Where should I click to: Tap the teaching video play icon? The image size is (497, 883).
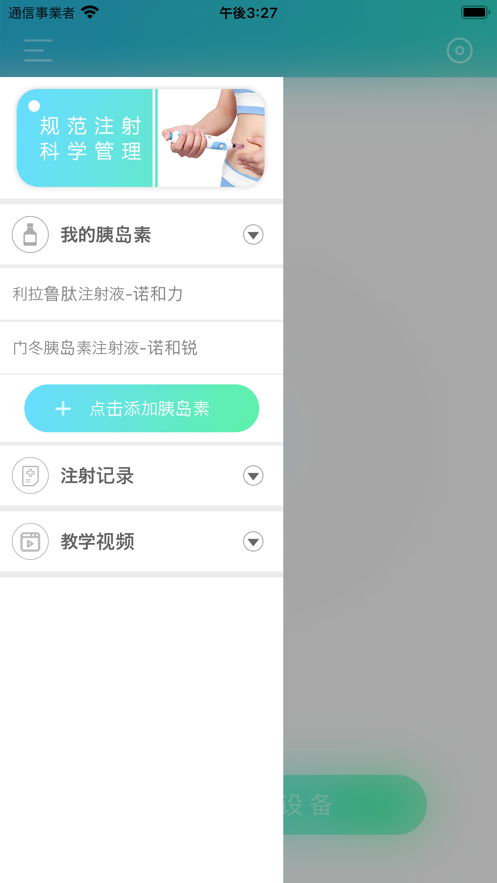coord(30,542)
